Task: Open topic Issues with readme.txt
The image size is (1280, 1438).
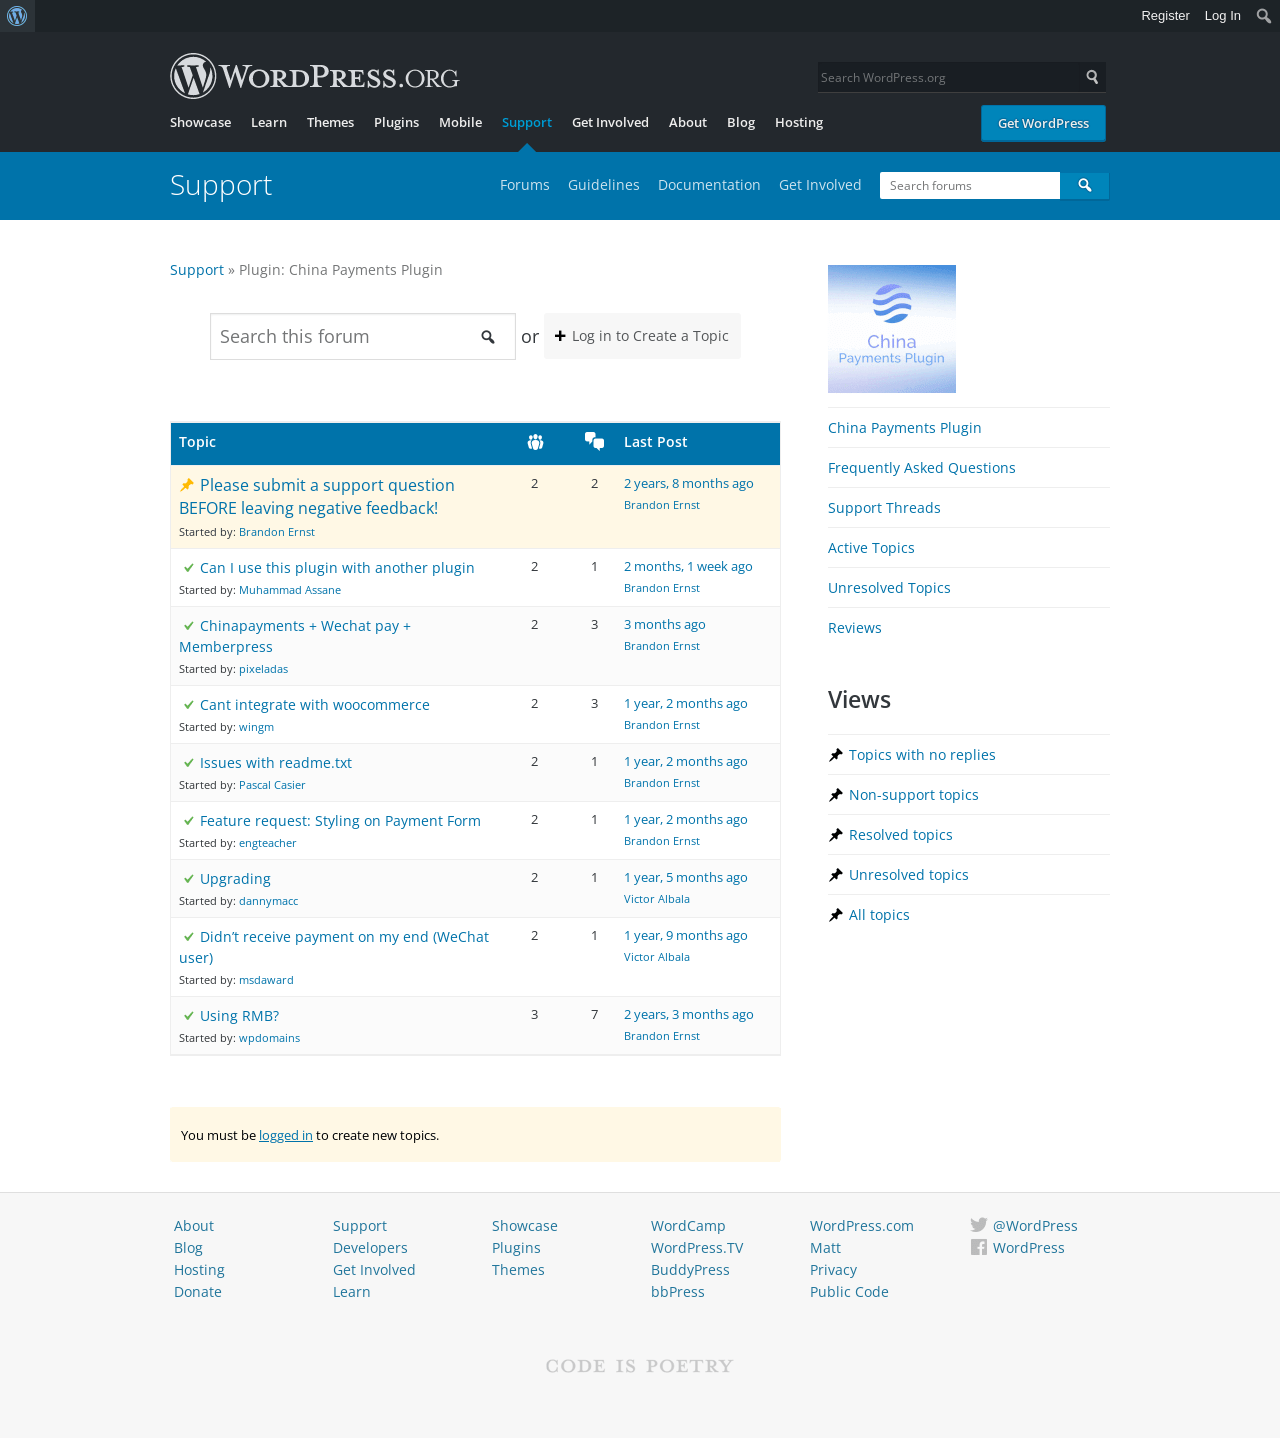Action: (276, 763)
